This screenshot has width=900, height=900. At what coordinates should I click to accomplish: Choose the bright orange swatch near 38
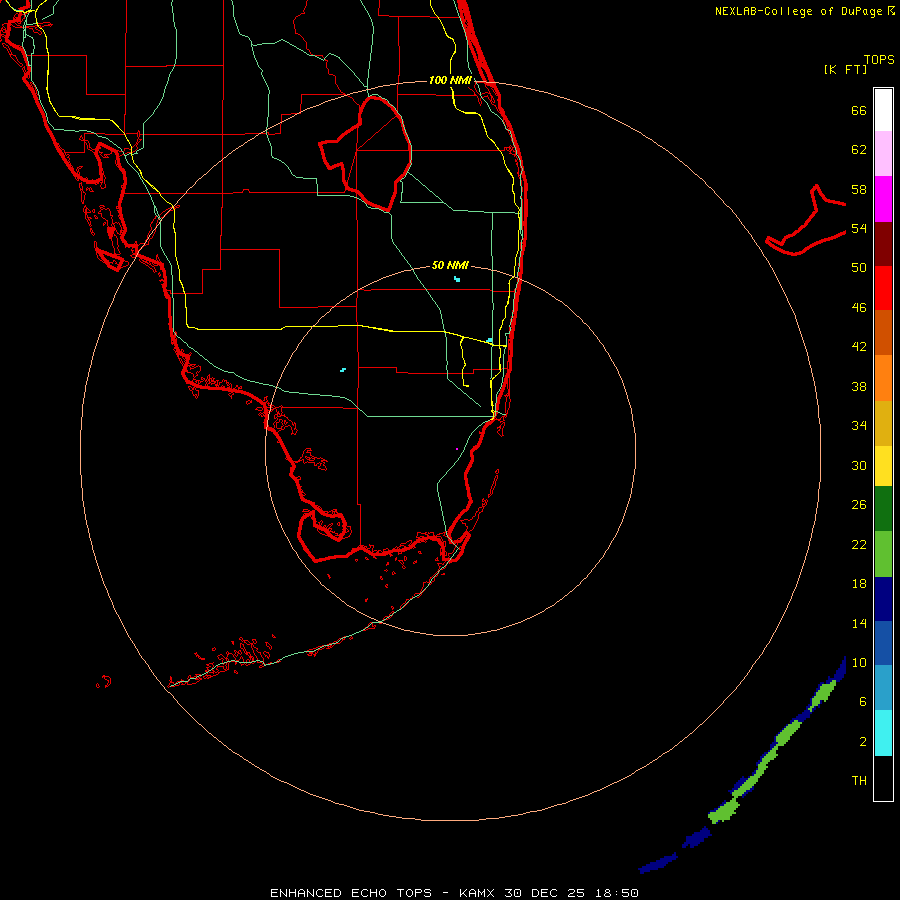pos(883,378)
